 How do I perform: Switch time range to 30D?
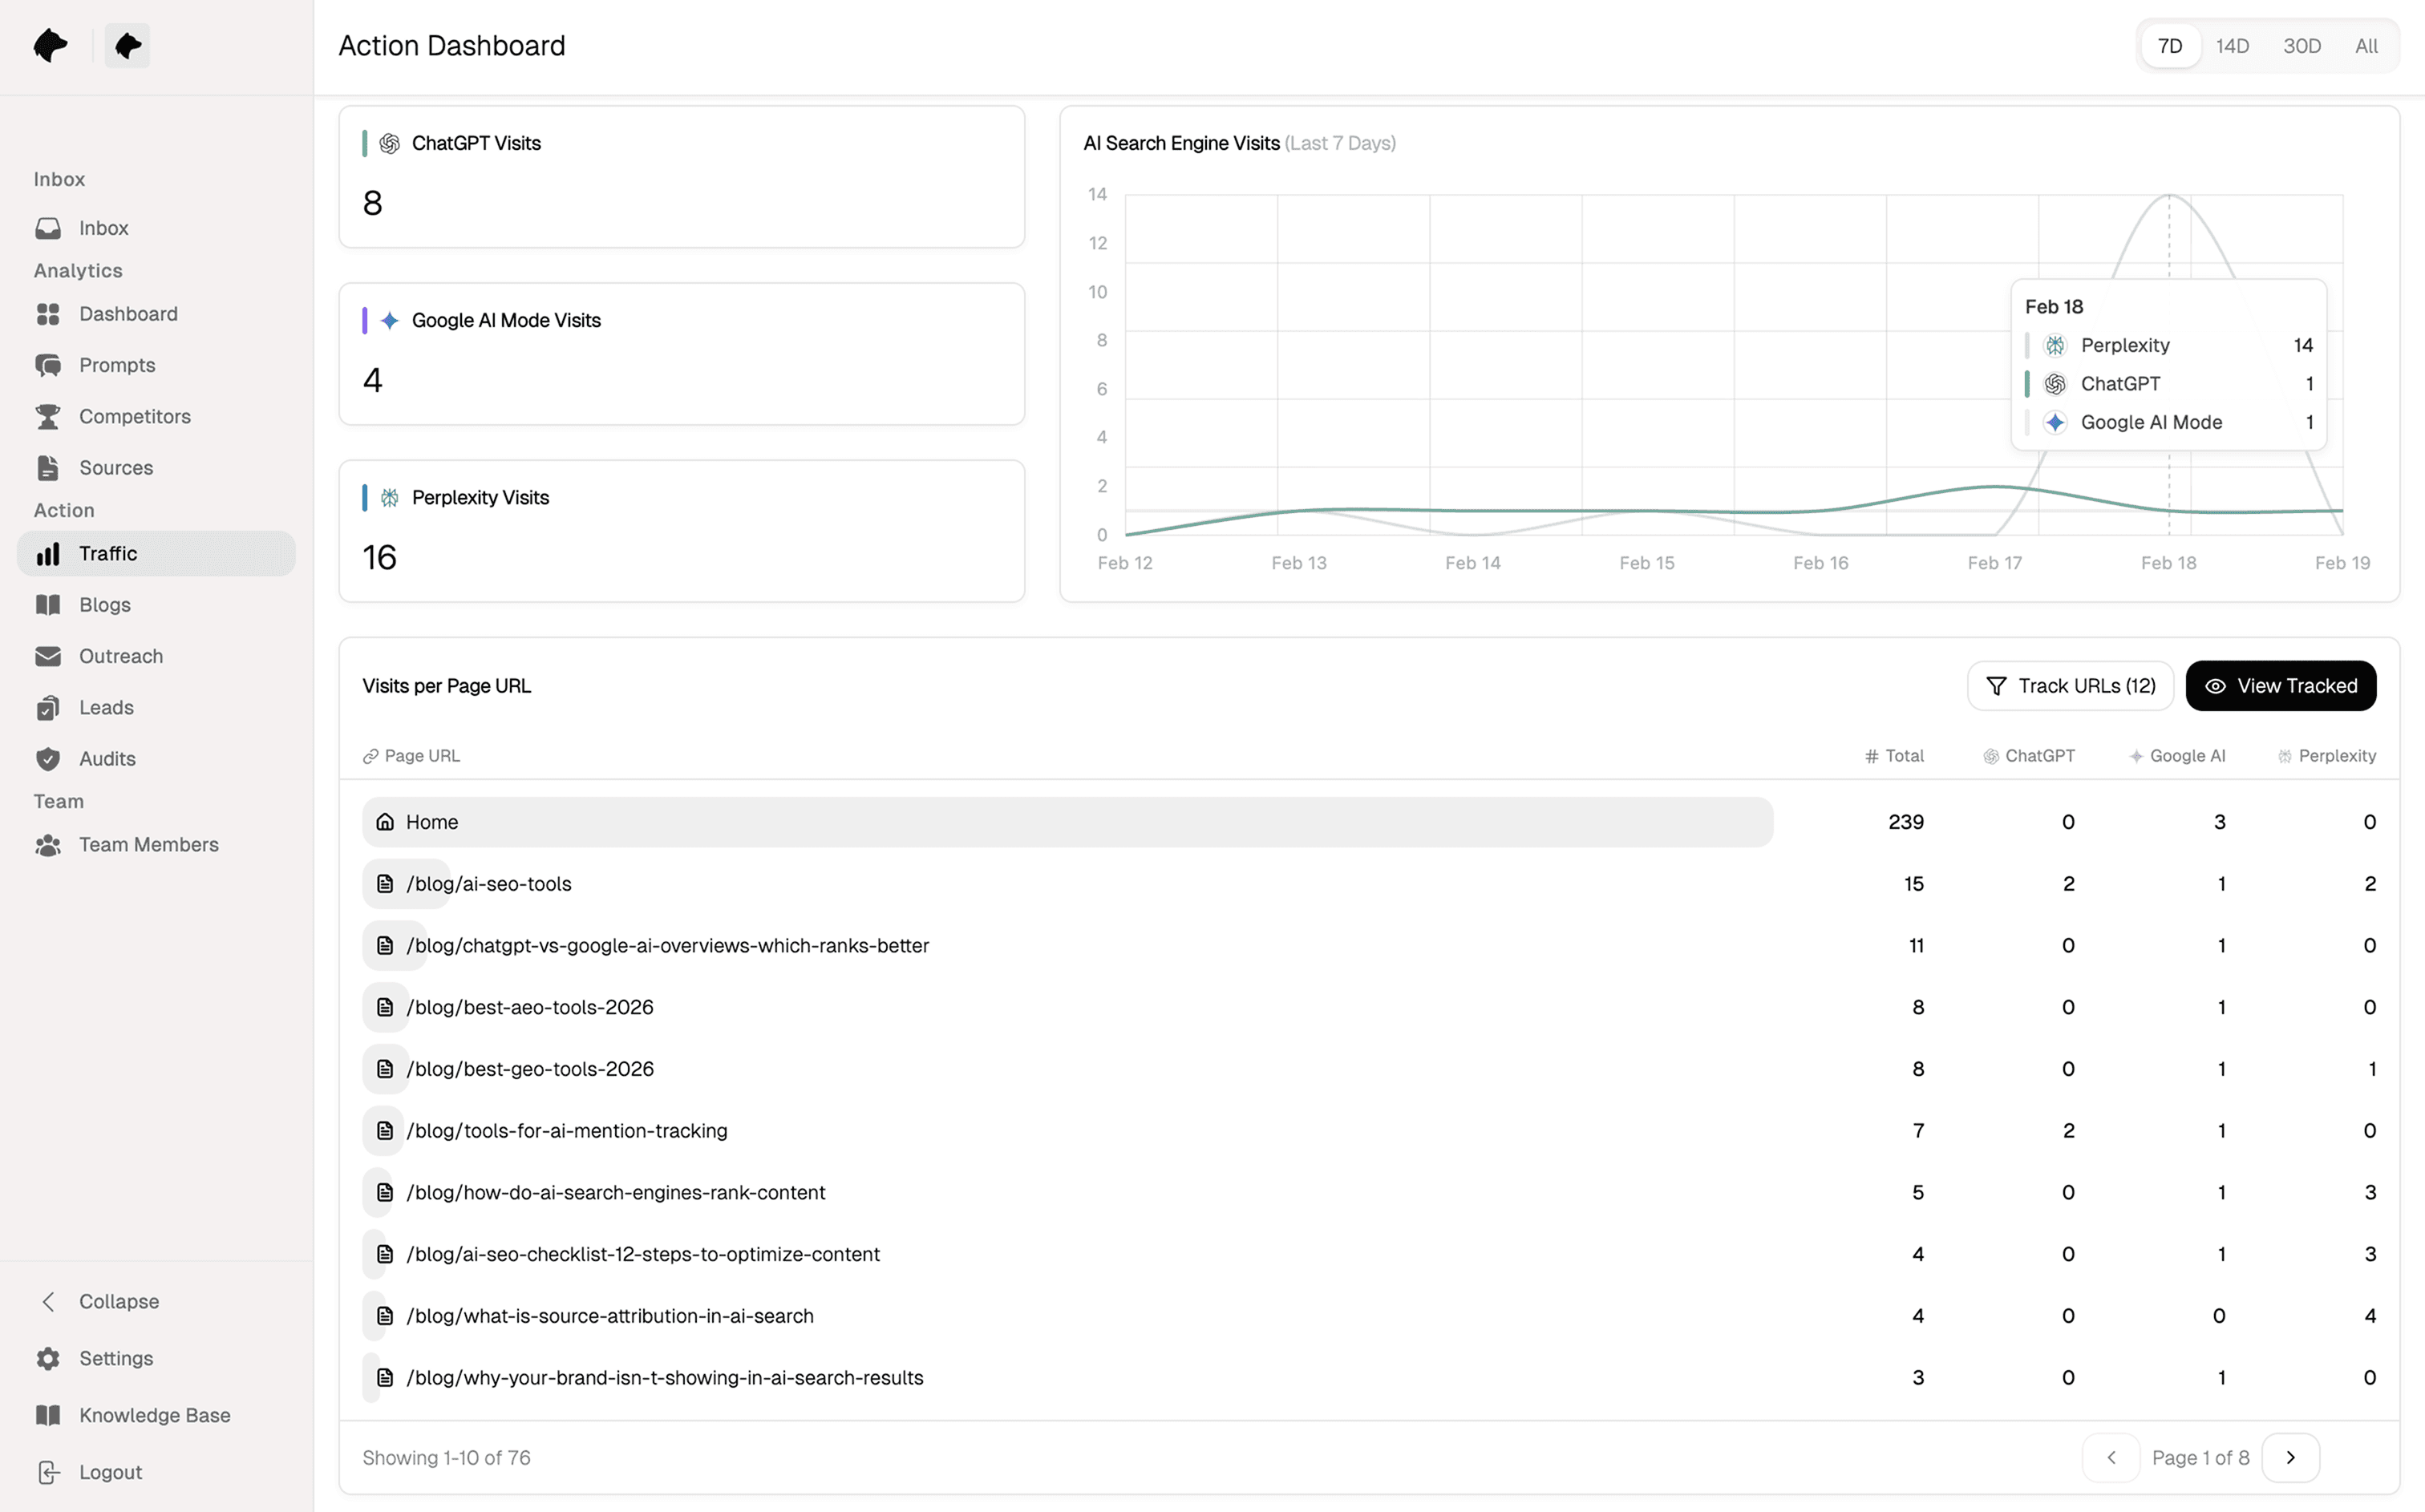(x=2301, y=46)
